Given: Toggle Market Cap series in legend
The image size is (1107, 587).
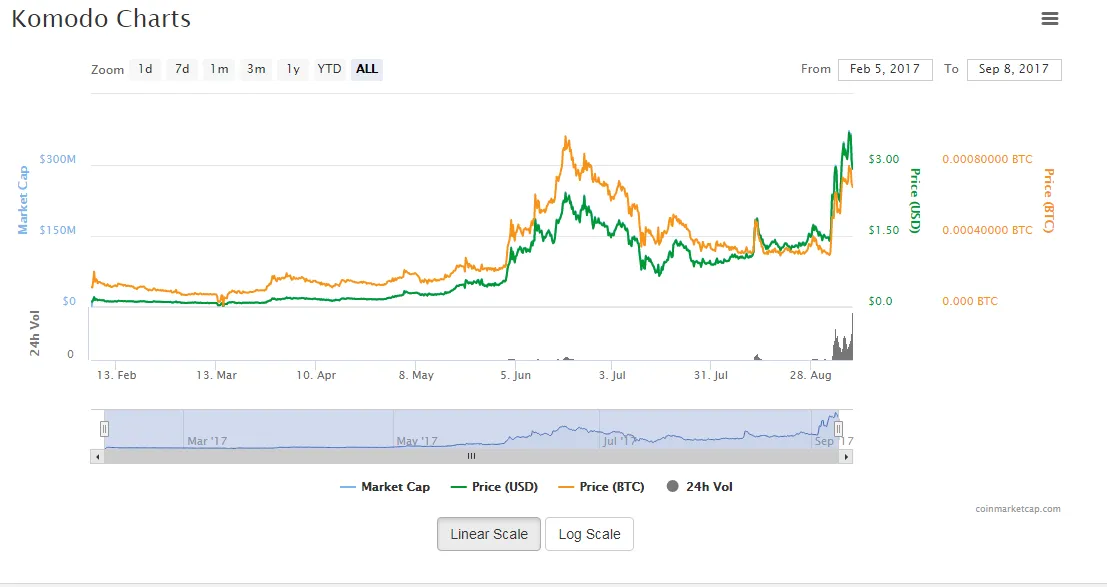Looking at the screenshot, I should [x=385, y=487].
